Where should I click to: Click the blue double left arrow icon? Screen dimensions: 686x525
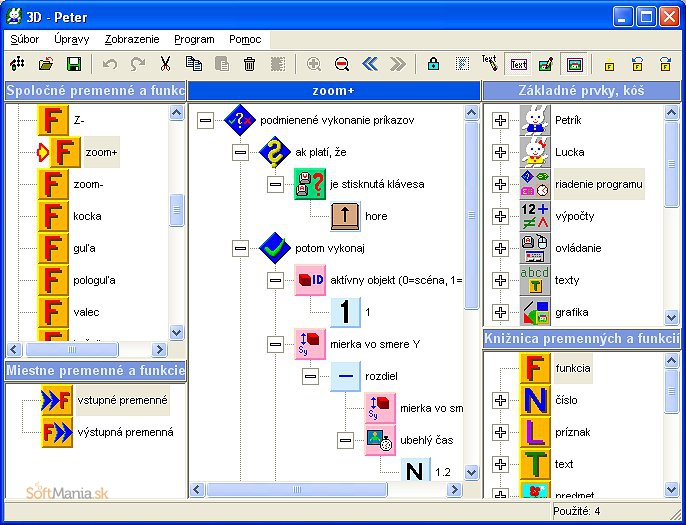pos(370,64)
